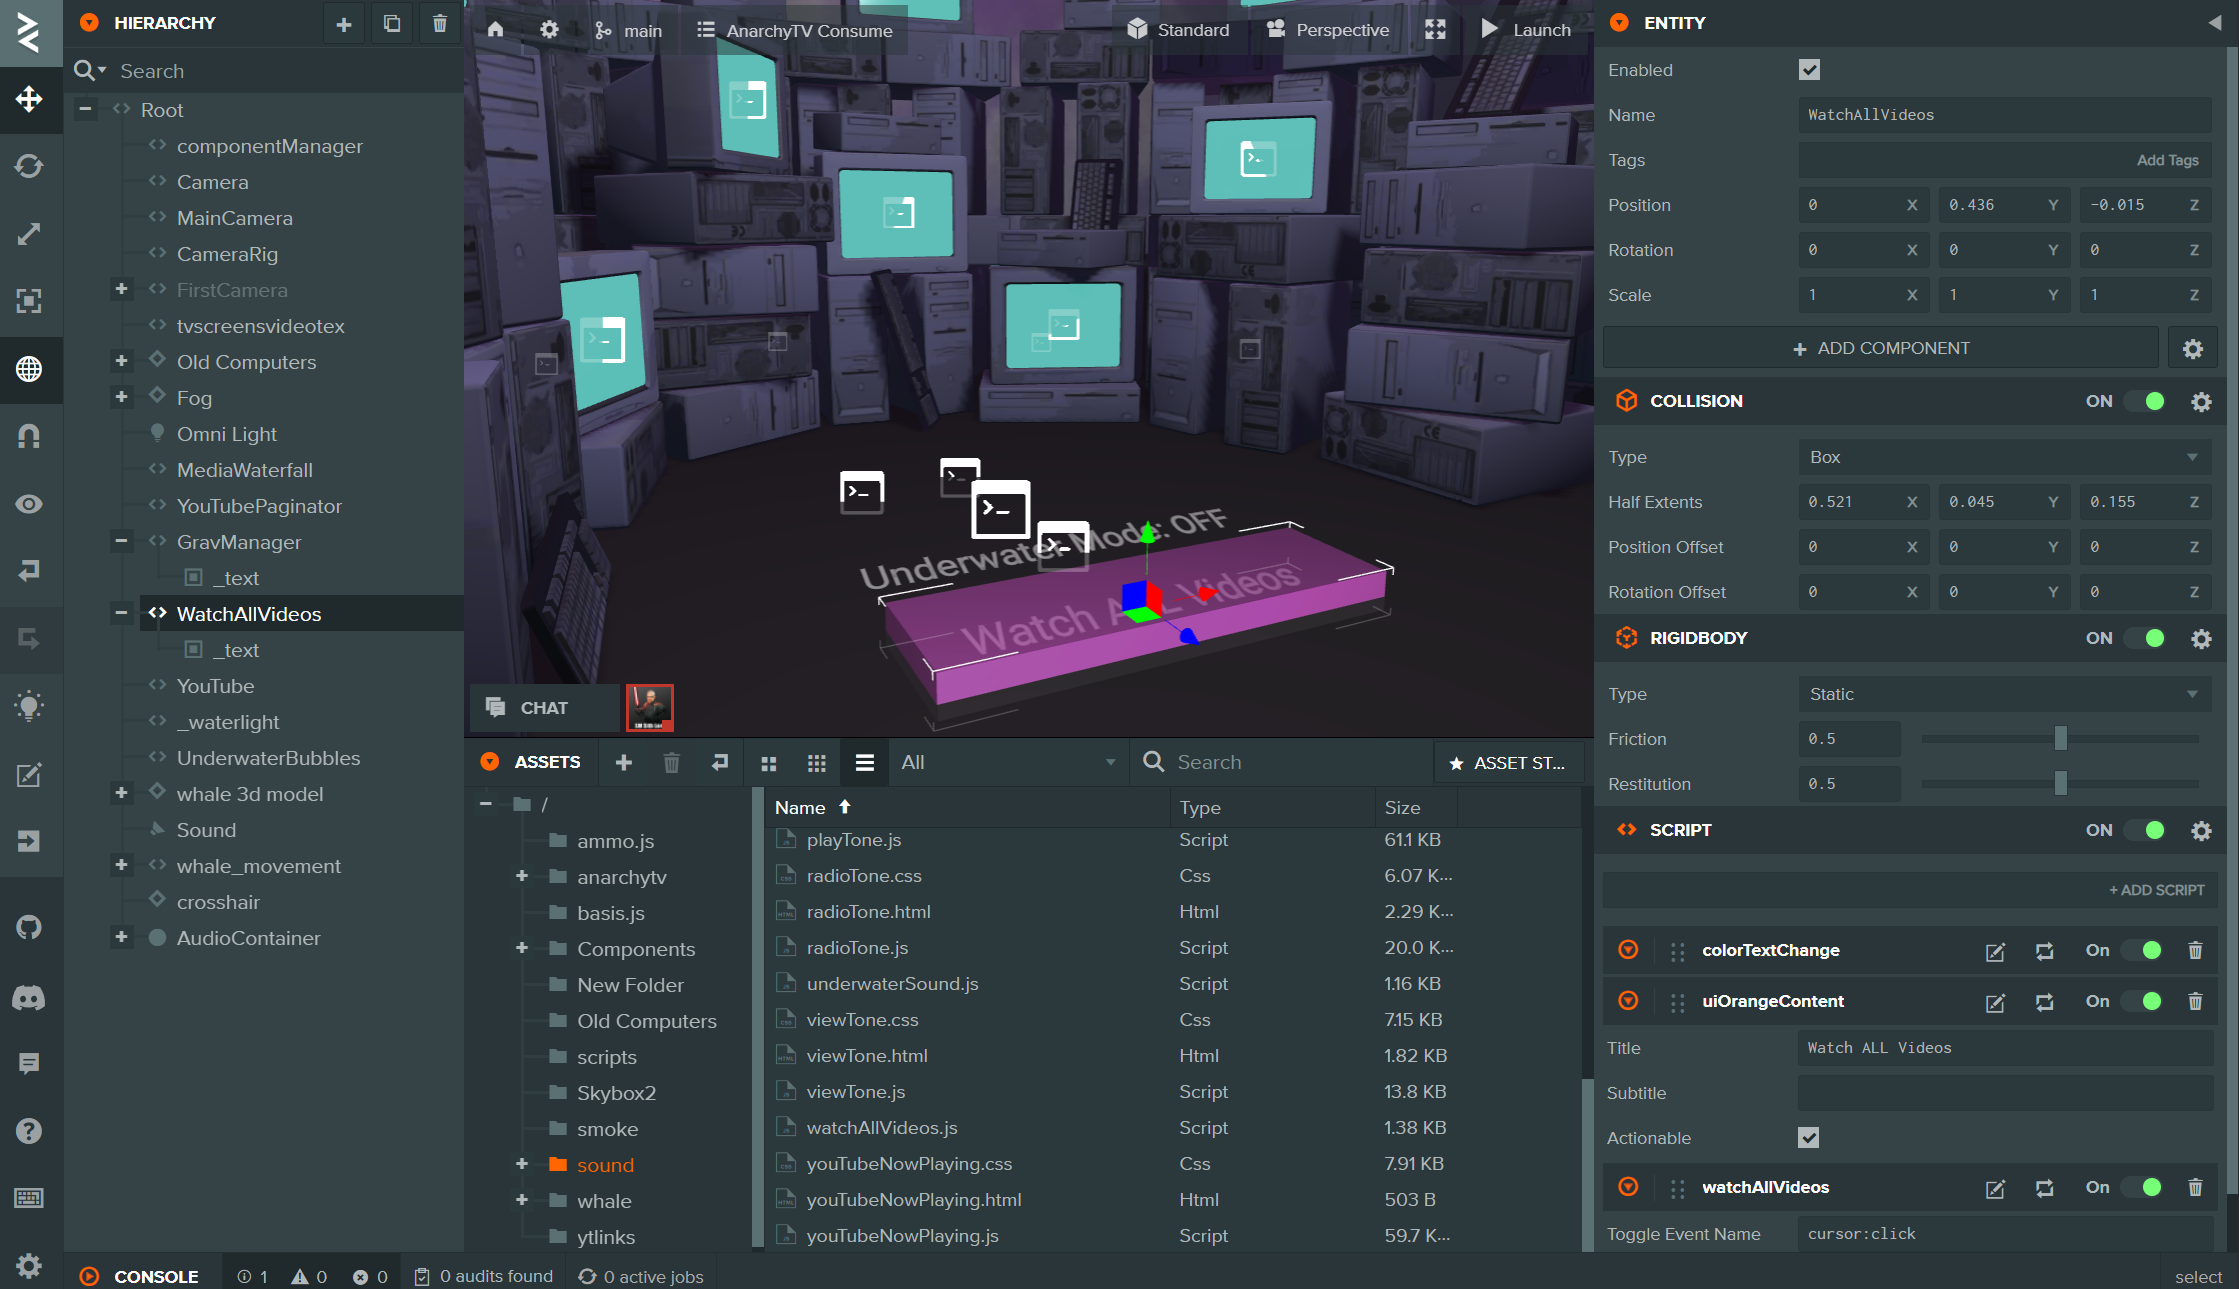The image size is (2239, 1289).
Task: Open the Rigidbody Type Static dropdown
Action: coord(2004,694)
